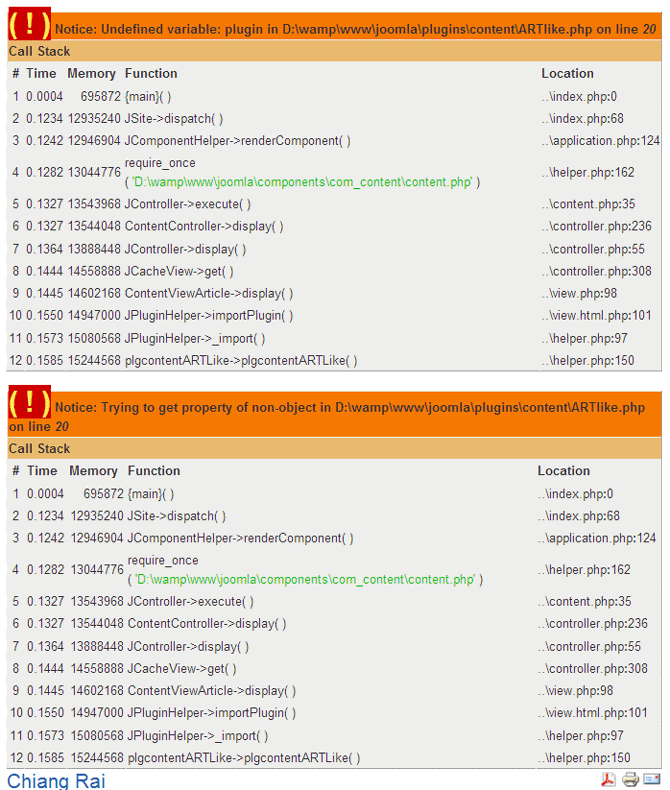Click '..\helper.php:162' location in Undefined variable table

(x=588, y=172)
